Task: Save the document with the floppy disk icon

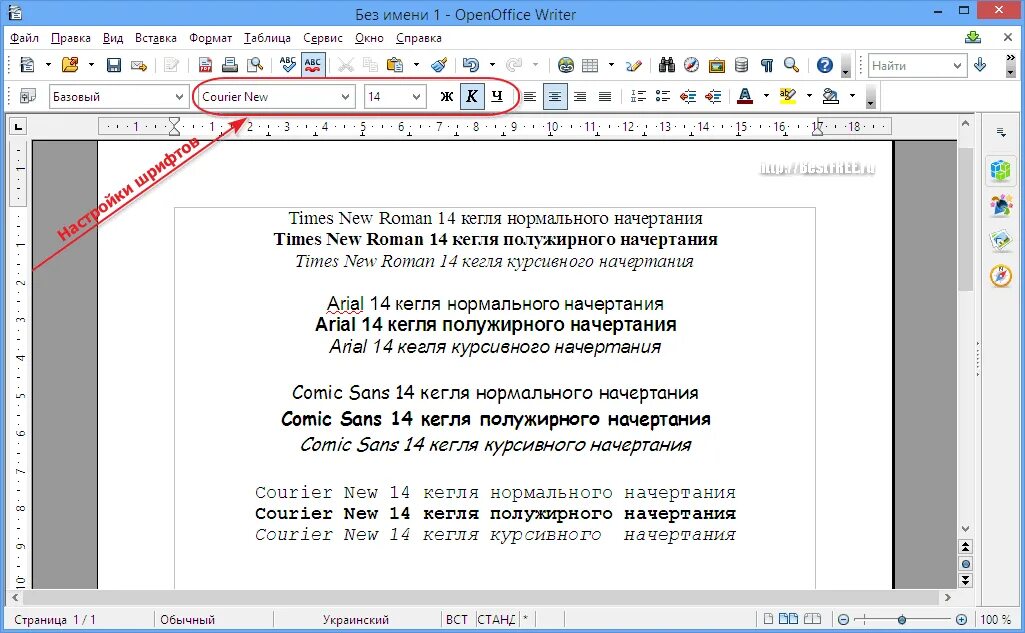Action: click(x=114, y=65)
